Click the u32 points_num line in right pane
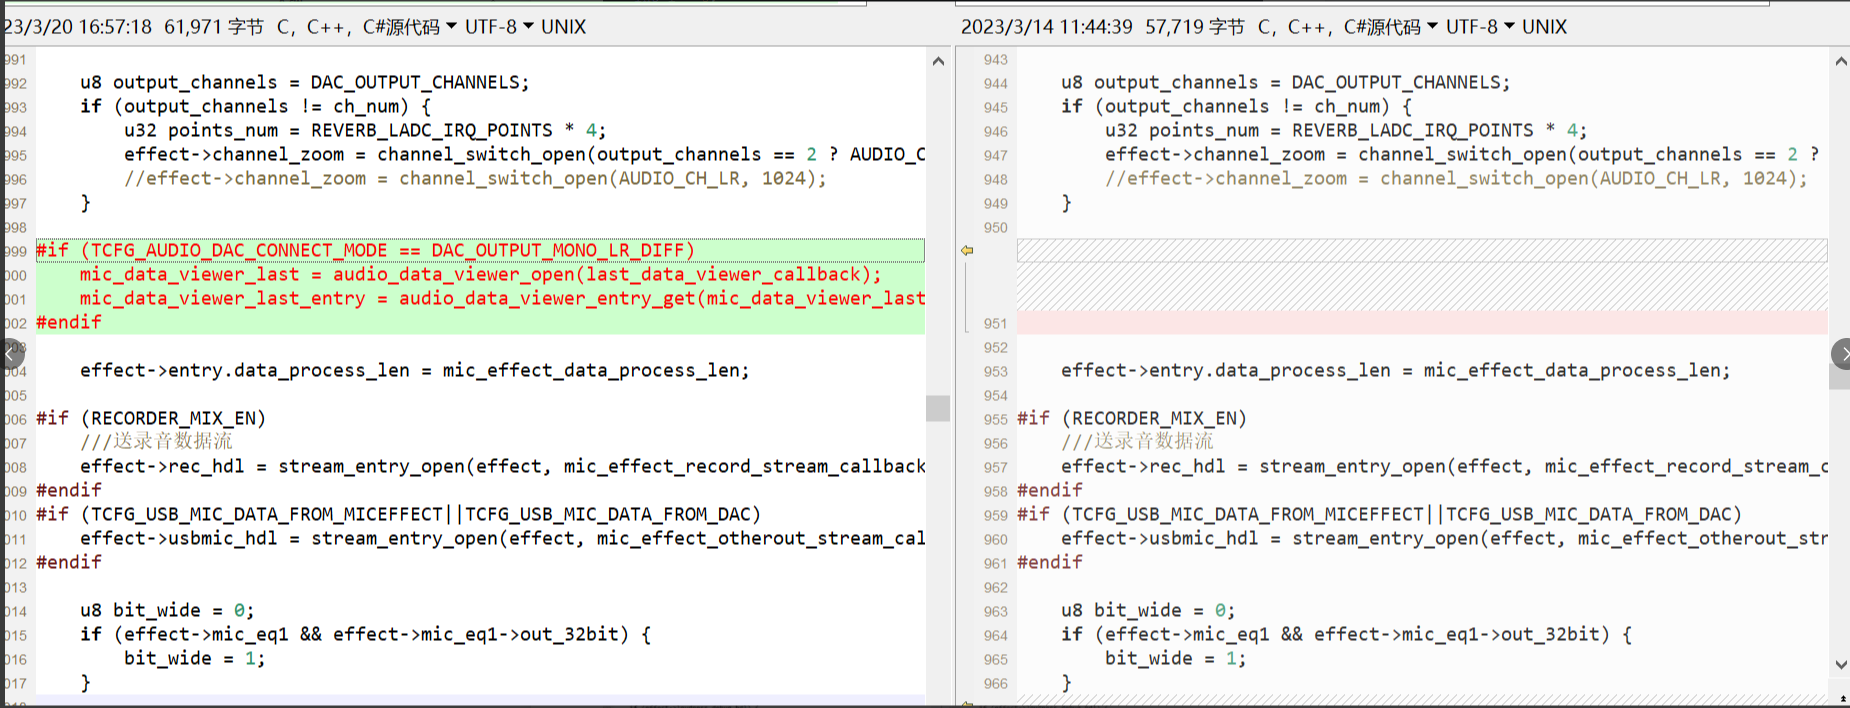Screen dimensions: 1850x708 [x=1346, y=130]
